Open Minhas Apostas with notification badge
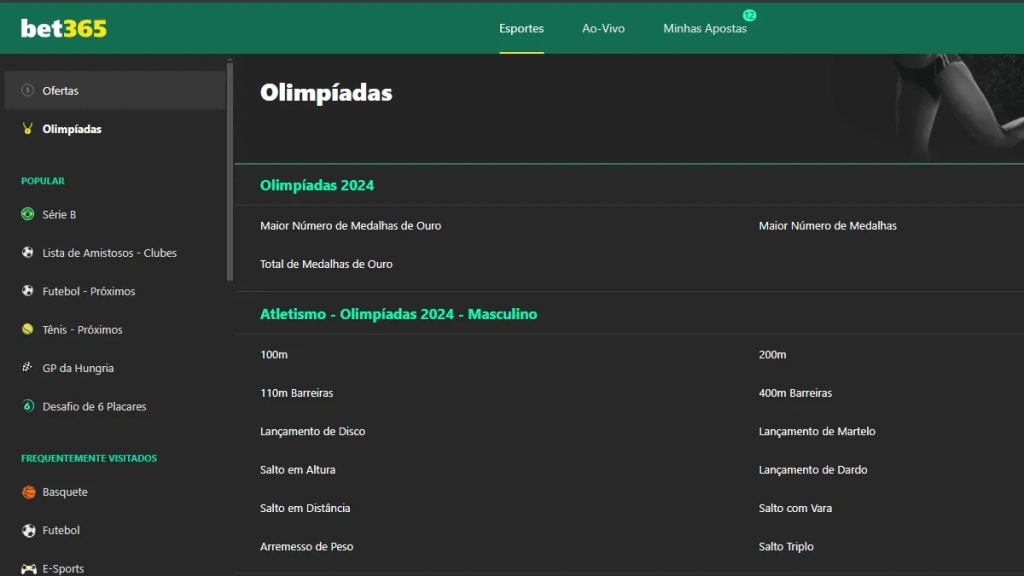Screen dimensions: 1024x576 click(704, 29)
